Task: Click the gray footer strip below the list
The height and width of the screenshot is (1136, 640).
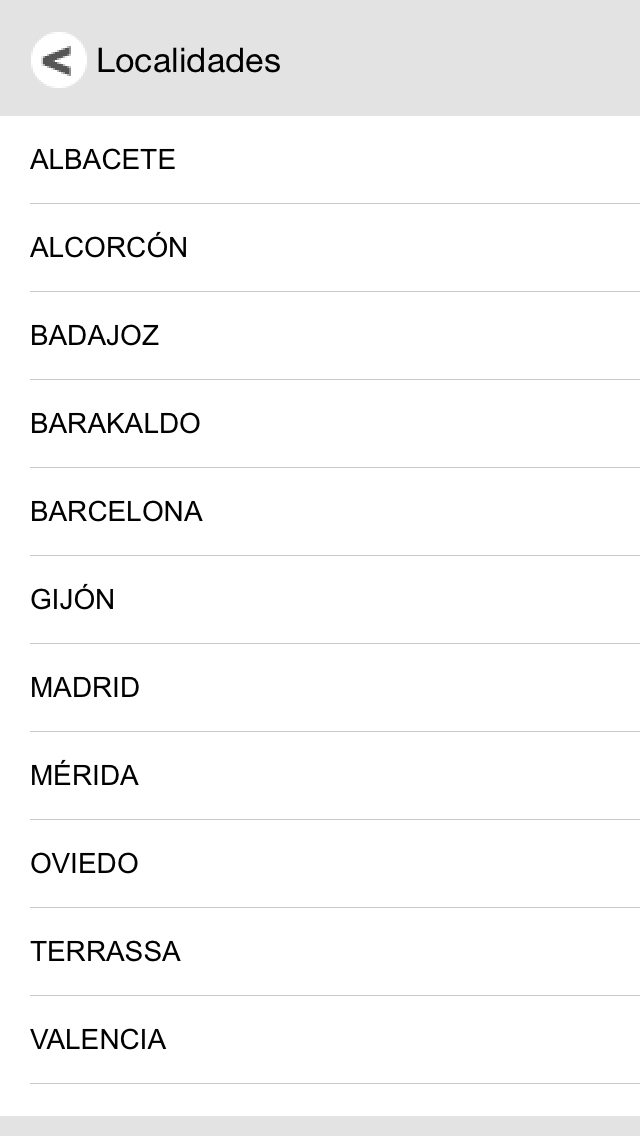Action: 320,1126
